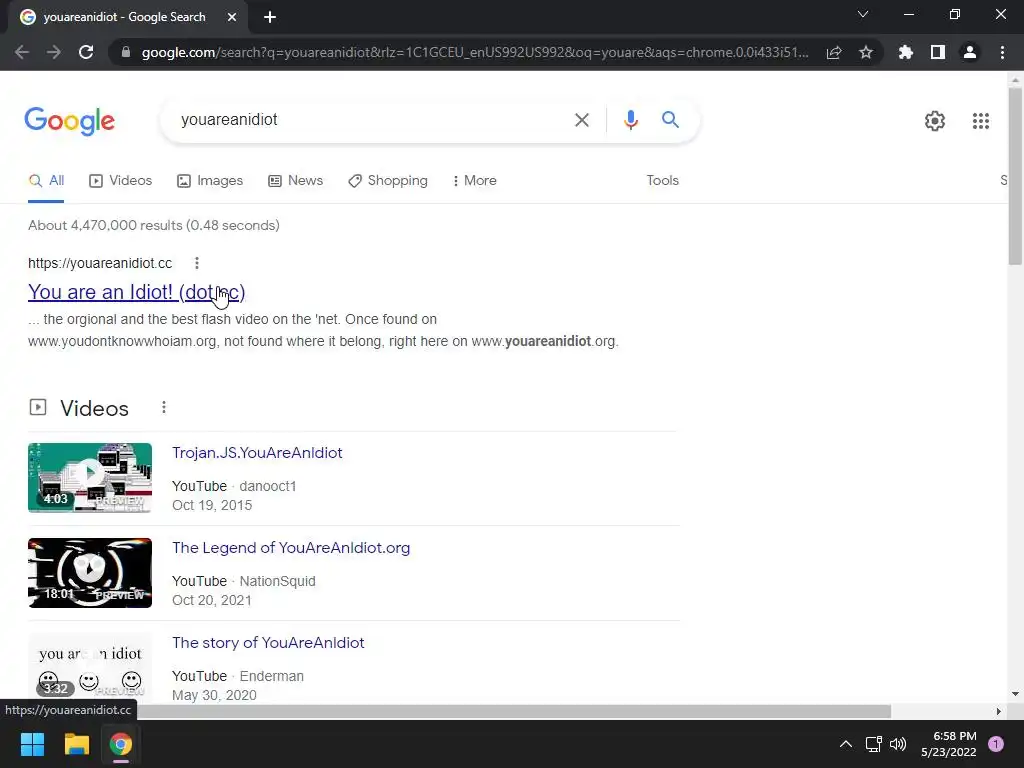Click the horizontal scrollbar thumb
This screenshot has width=1024, height=768.
513,711
